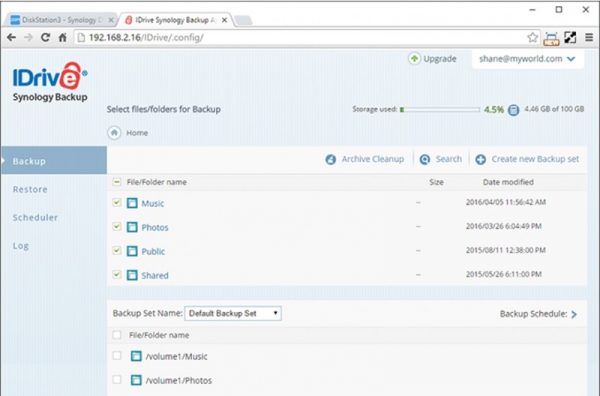The image size is (600, 396).
Task: Uncheck the Music folder checkbox
Action: tap(117, 202)
